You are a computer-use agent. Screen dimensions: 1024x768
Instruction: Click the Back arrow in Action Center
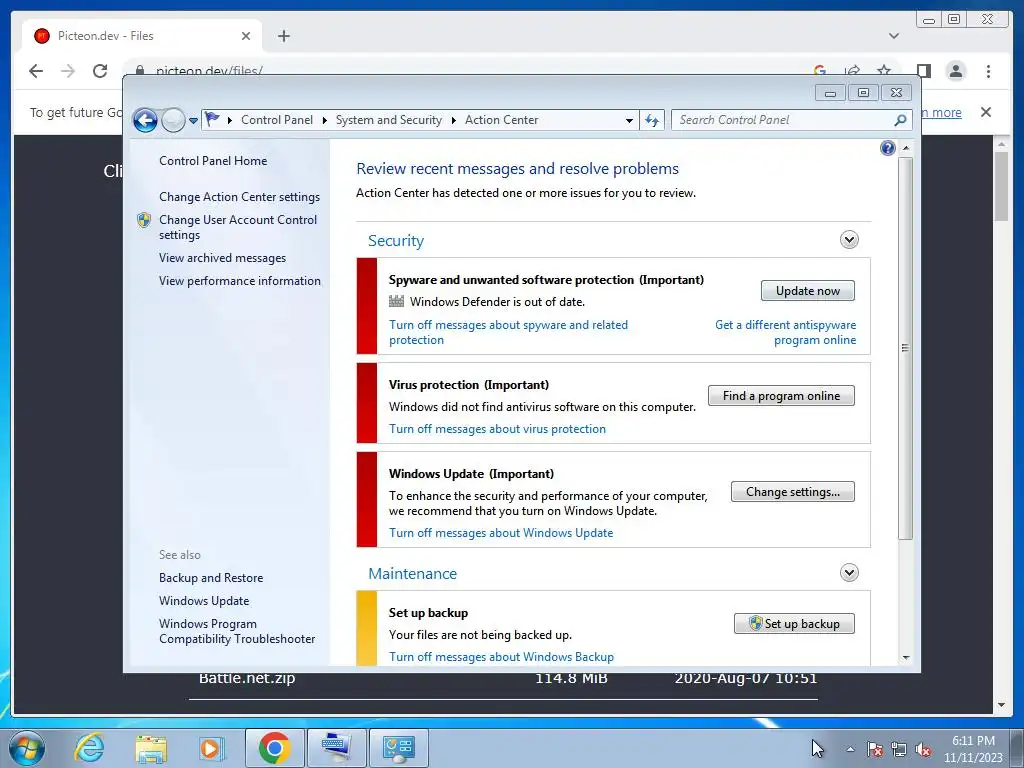(x=145, y=120)
